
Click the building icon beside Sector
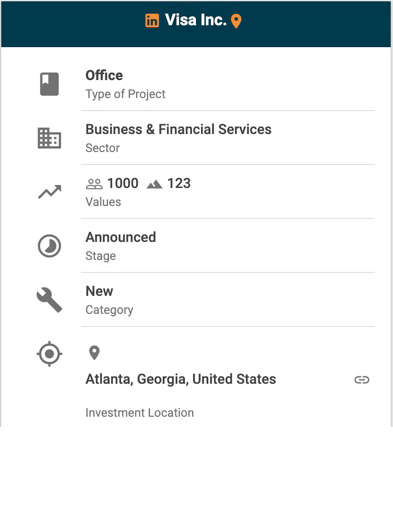point(49,138)
